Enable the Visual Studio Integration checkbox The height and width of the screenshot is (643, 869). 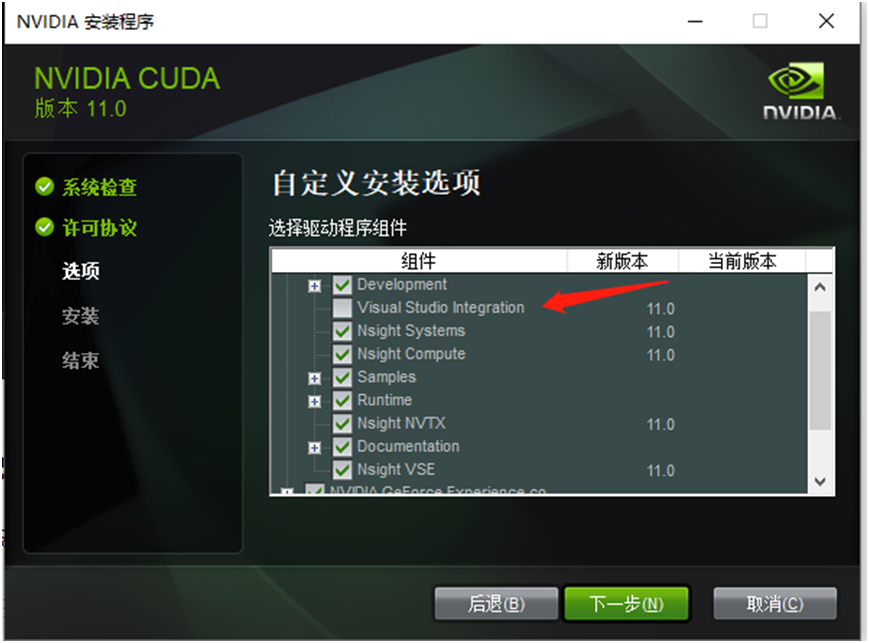tap(342, 308)
